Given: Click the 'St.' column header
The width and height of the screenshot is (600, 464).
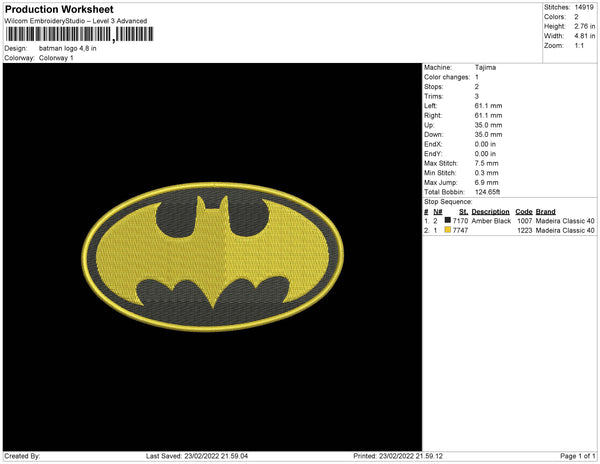Looking at the screenshot, I should pos(463,212).
